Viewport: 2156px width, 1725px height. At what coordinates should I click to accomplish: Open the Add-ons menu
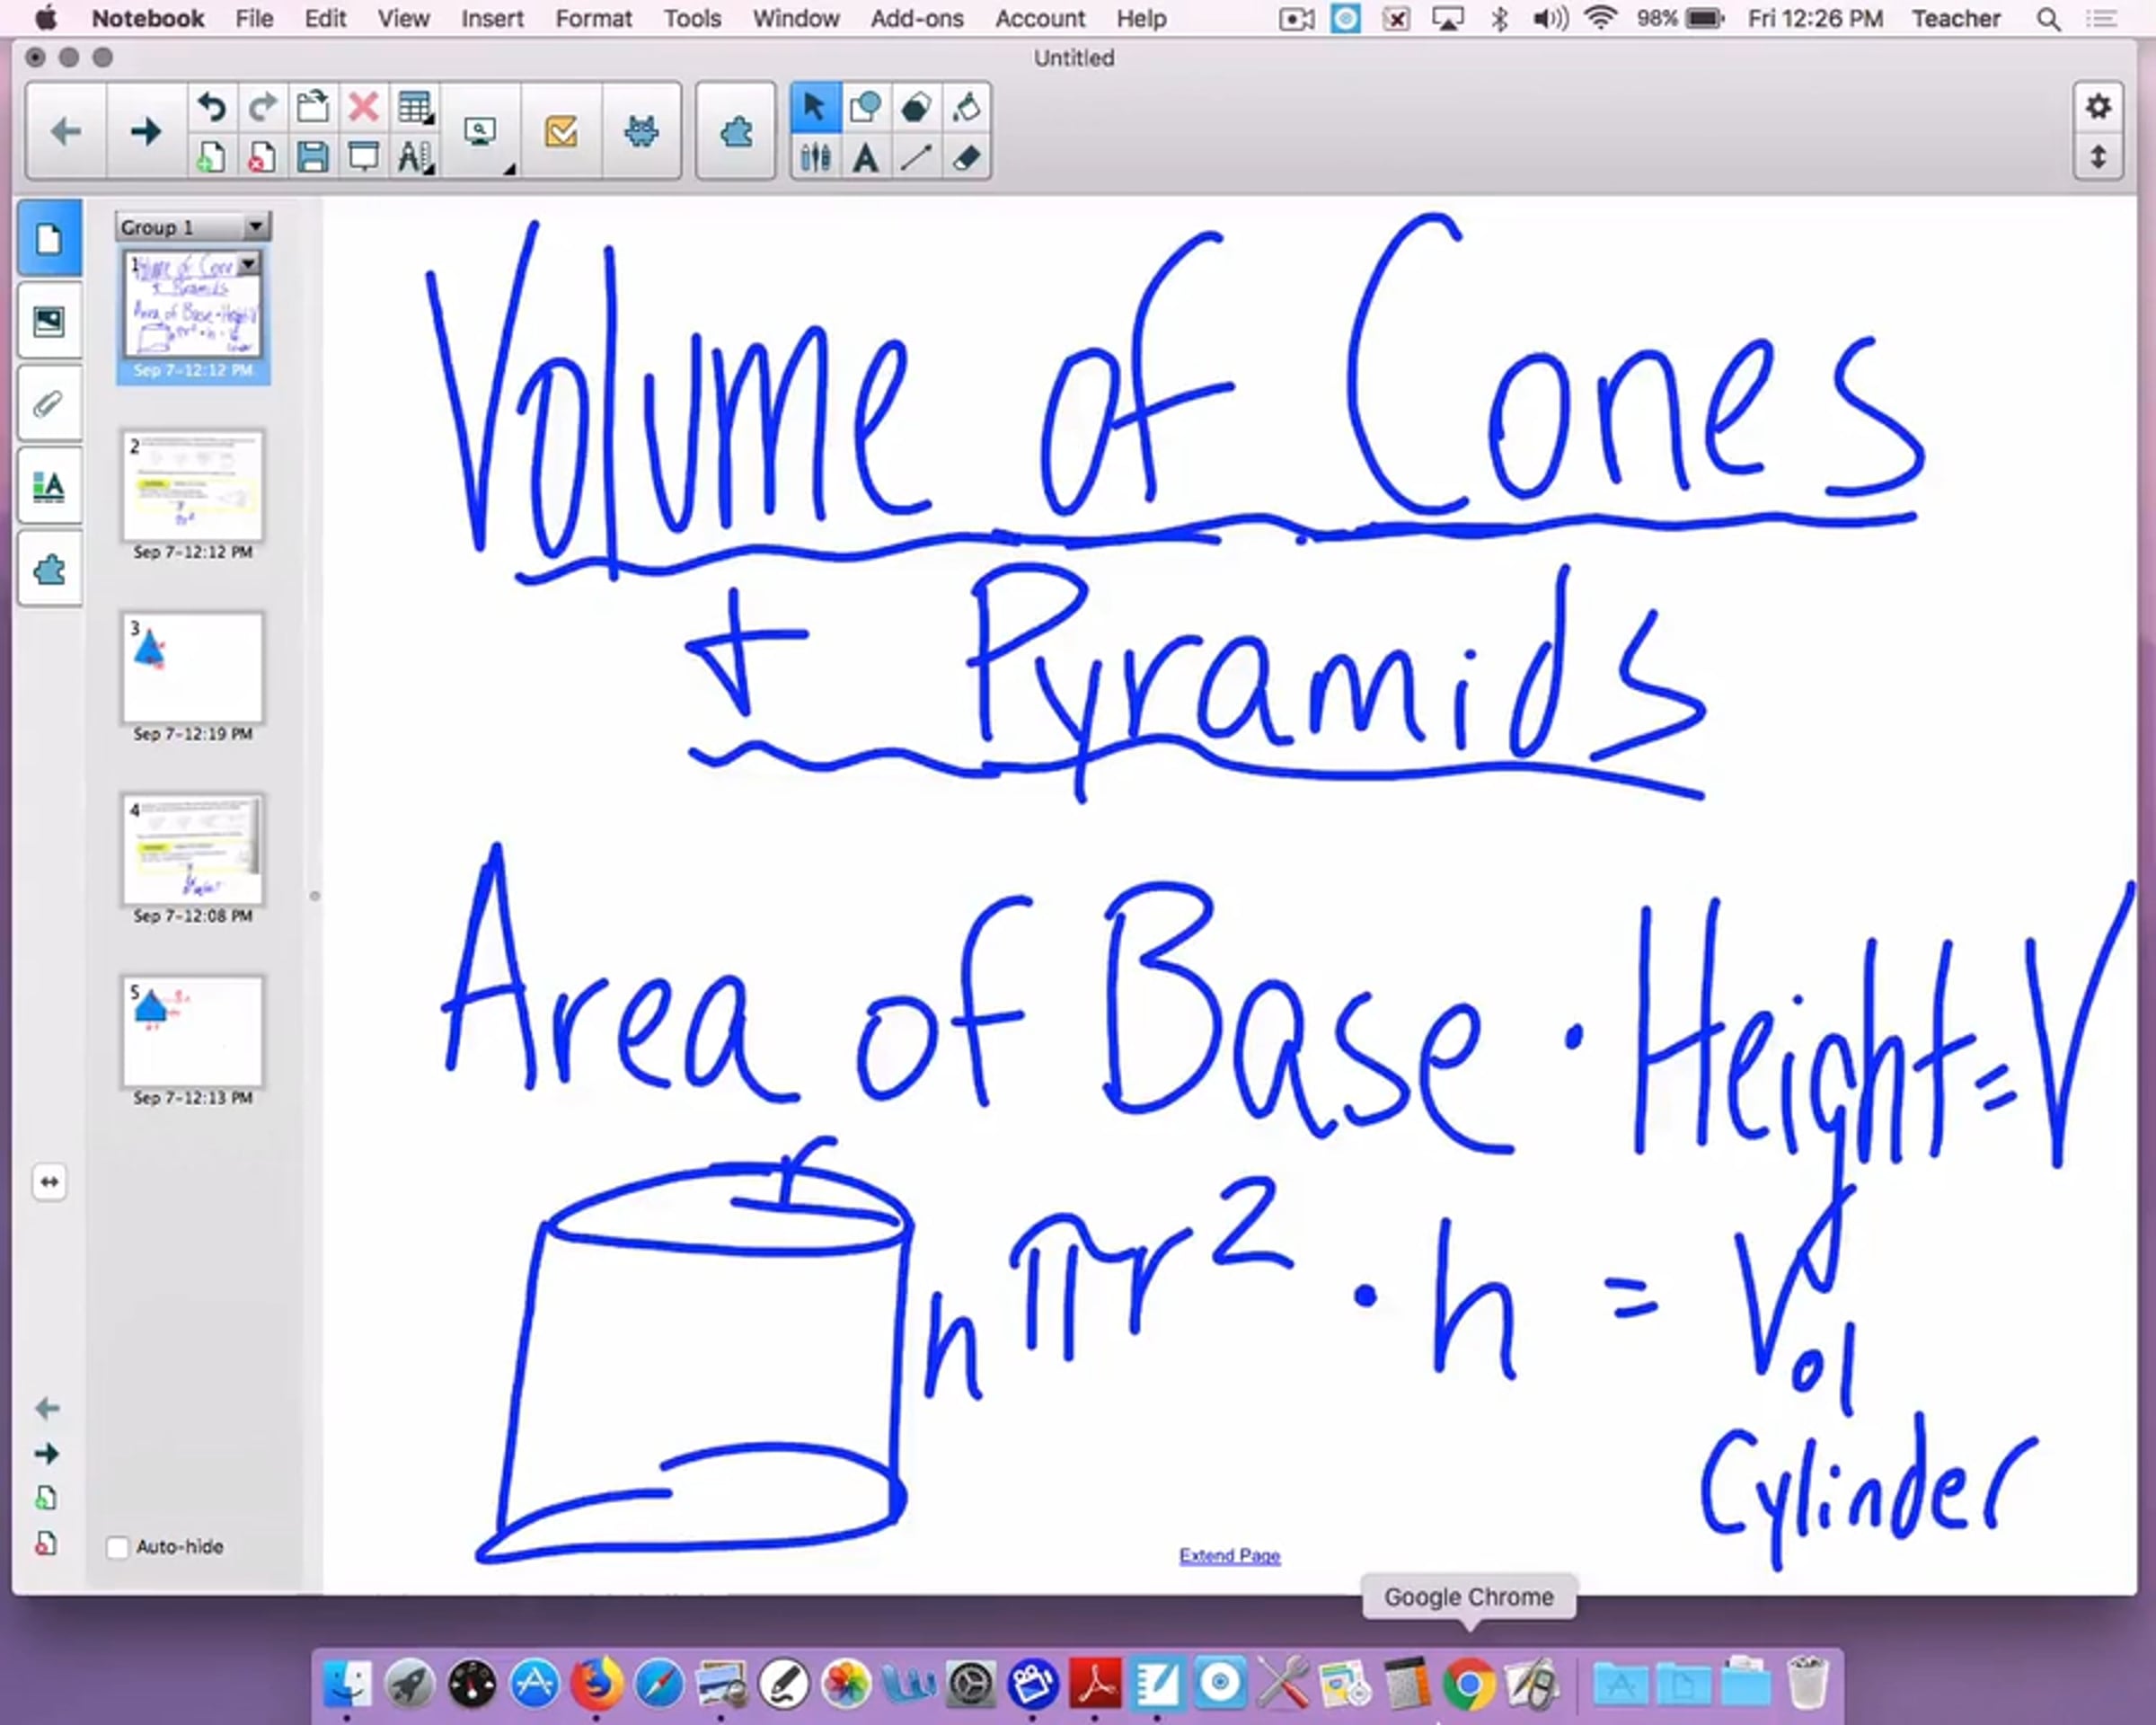(x=916, y=19)
